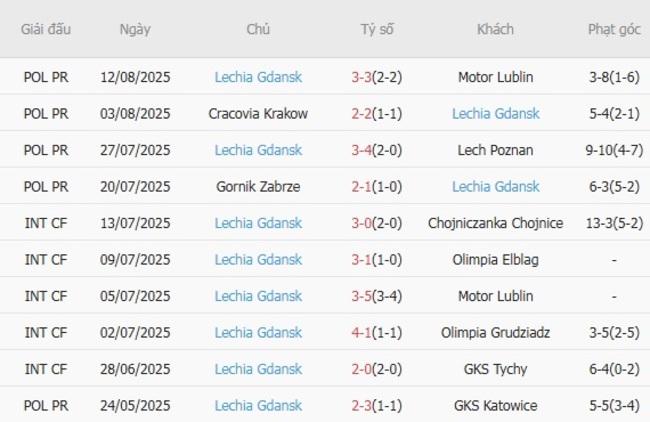
Task: Click the Tỷ số column header
Action: click(377, 29)
